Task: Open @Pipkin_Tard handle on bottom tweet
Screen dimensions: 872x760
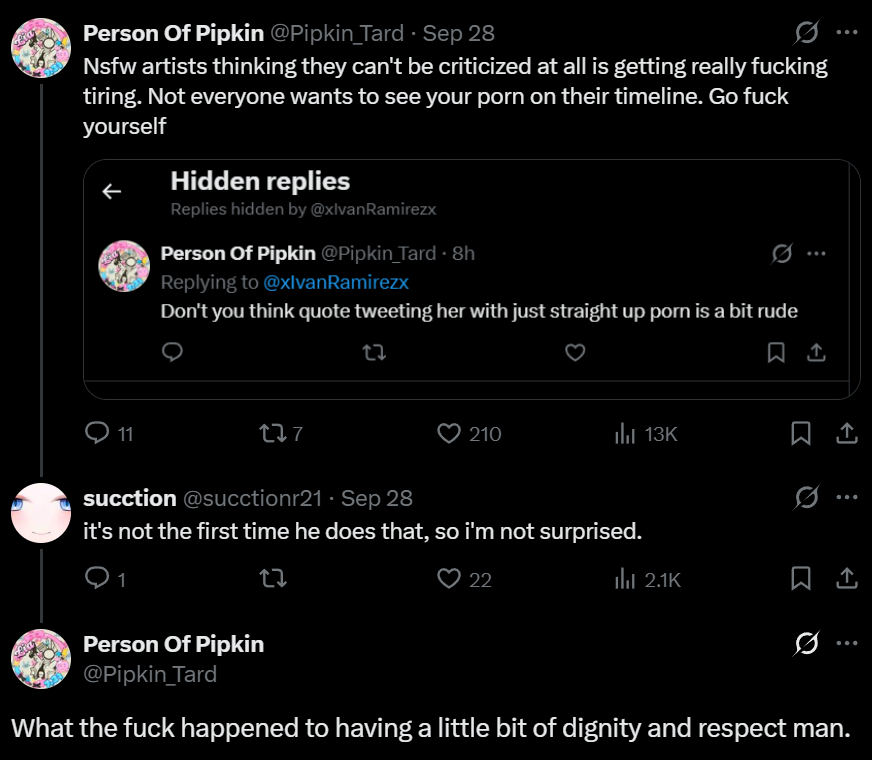Action: click(150, 674)
